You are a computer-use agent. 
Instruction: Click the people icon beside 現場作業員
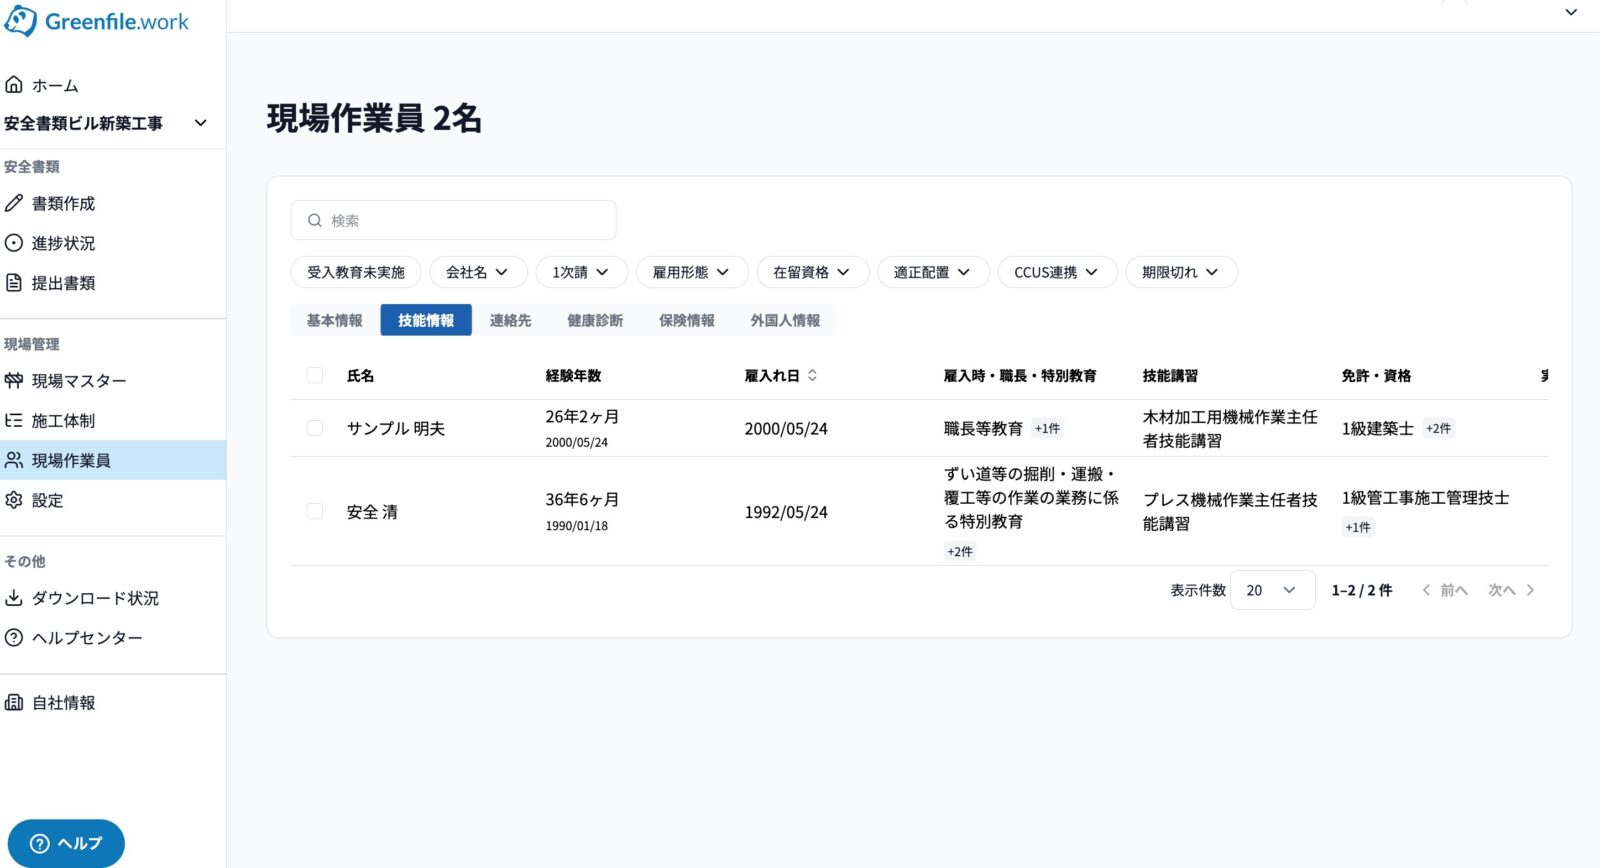[x=14, y=460]
